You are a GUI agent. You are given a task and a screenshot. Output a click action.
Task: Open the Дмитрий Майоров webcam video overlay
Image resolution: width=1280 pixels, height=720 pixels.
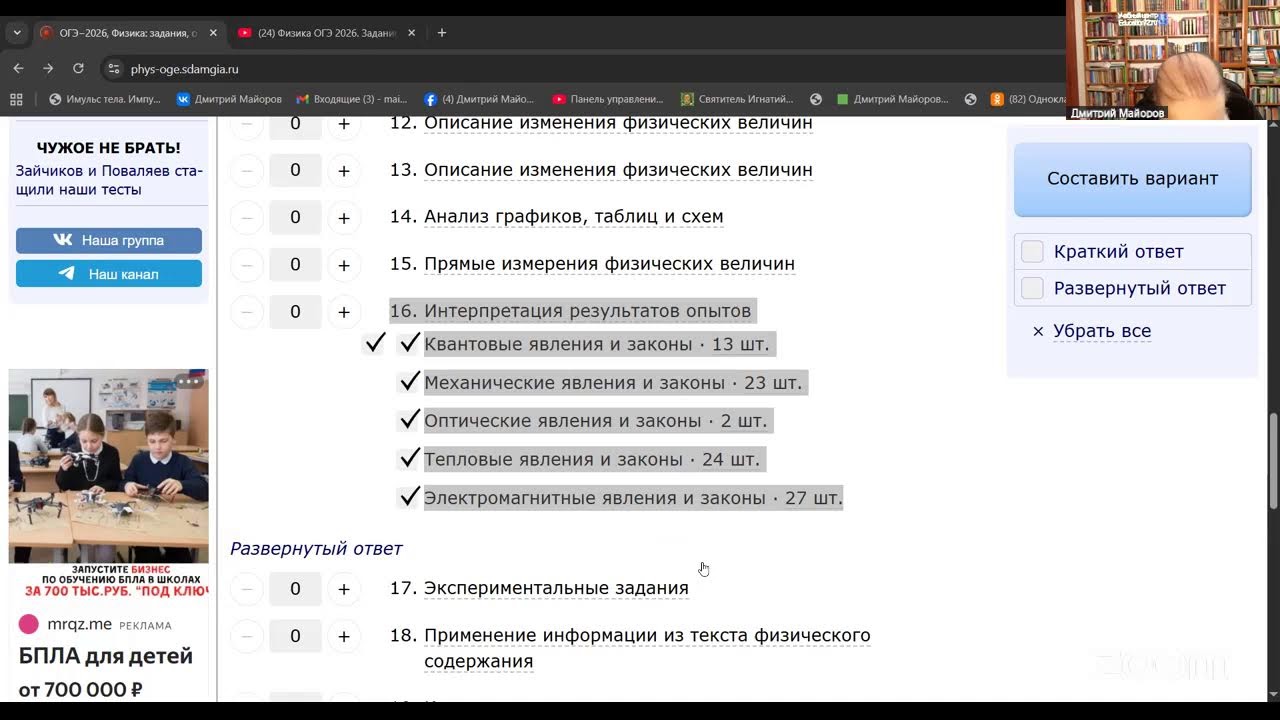(x=1173, y=60)
